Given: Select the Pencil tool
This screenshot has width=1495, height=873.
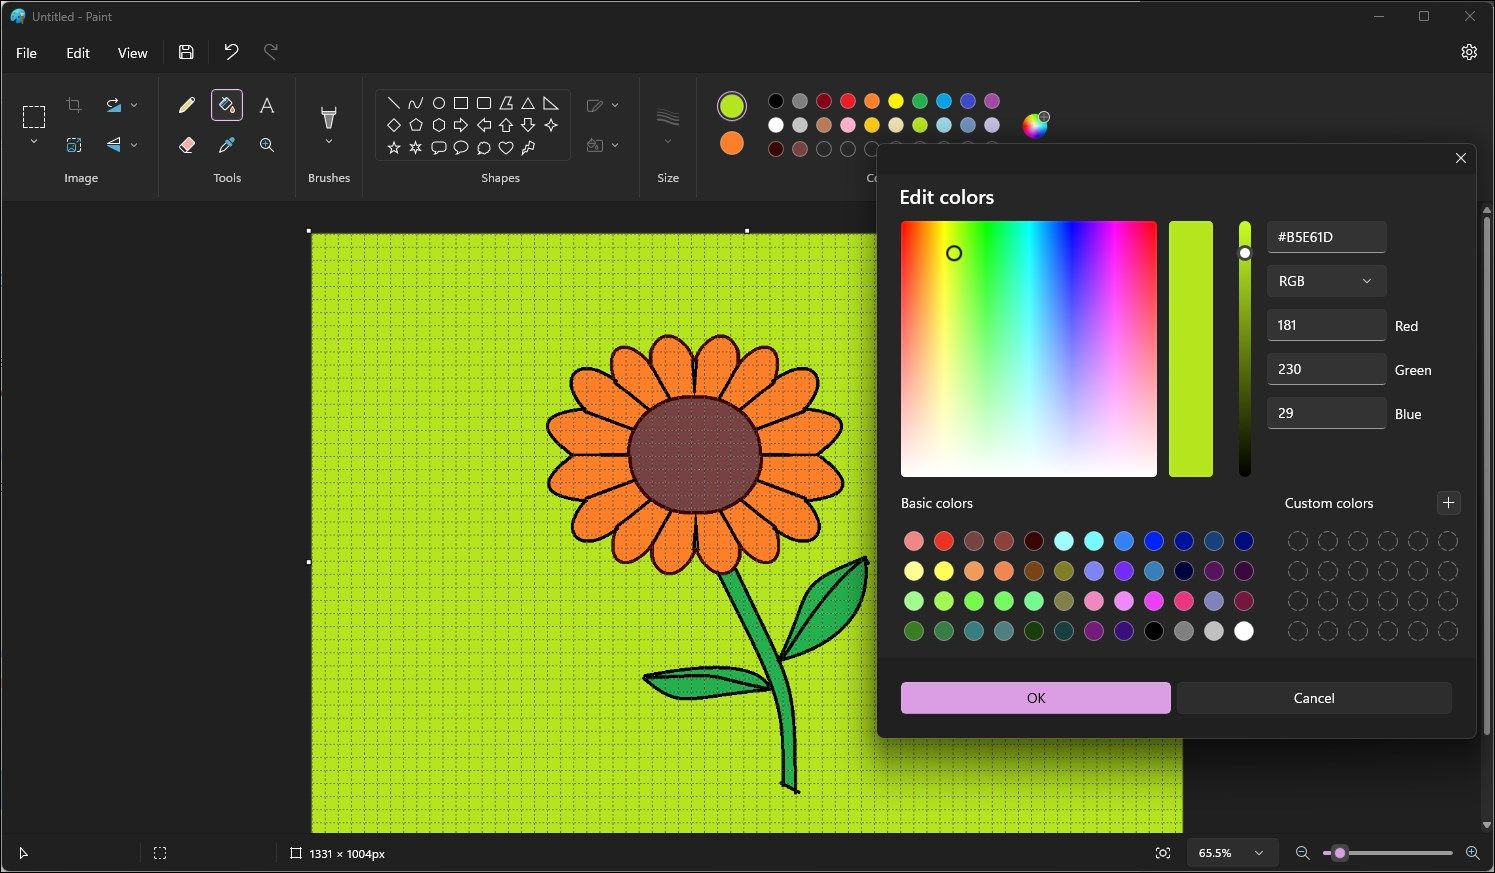Looking at the screenshot, I should pos(186,104).
